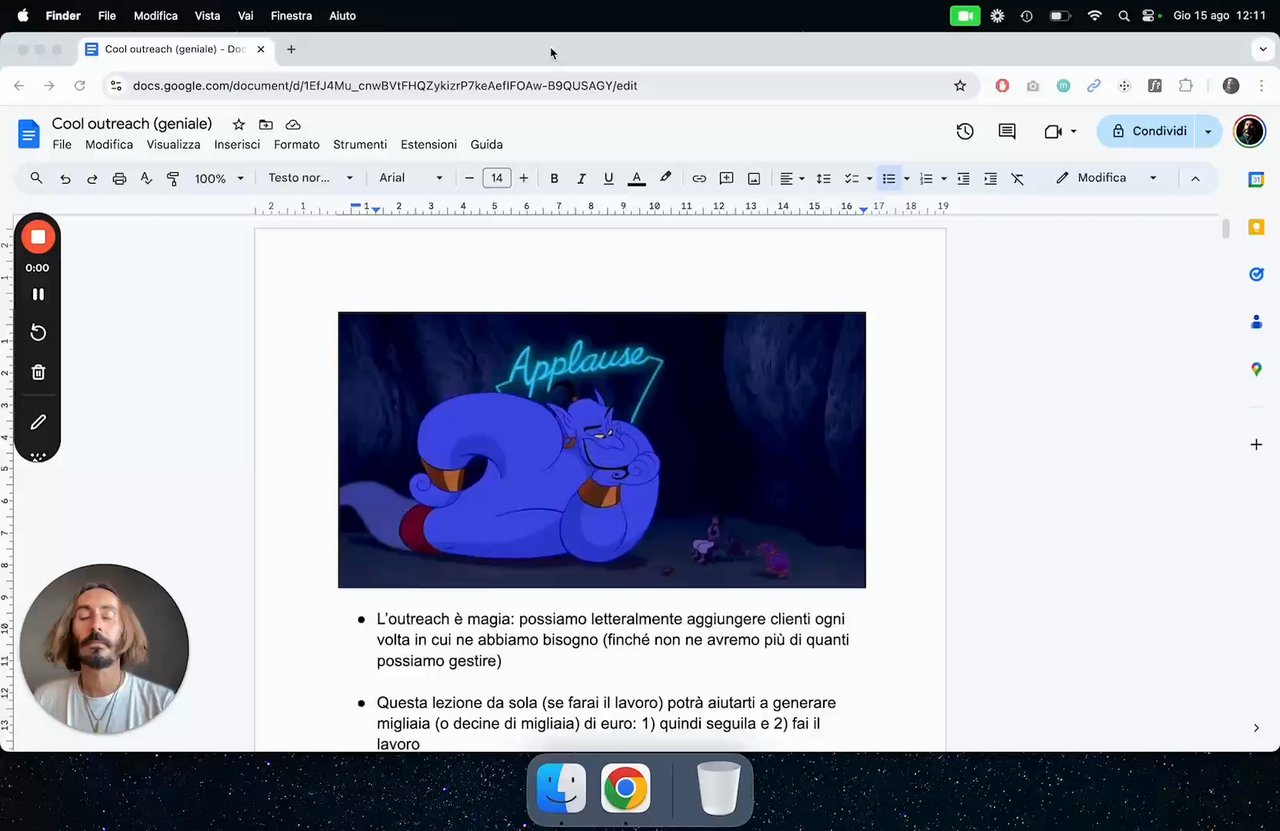Image resolution: width=1280 pixels, height=831 pixels.
Task: Undo the last edit
Action: coord(65,178)
